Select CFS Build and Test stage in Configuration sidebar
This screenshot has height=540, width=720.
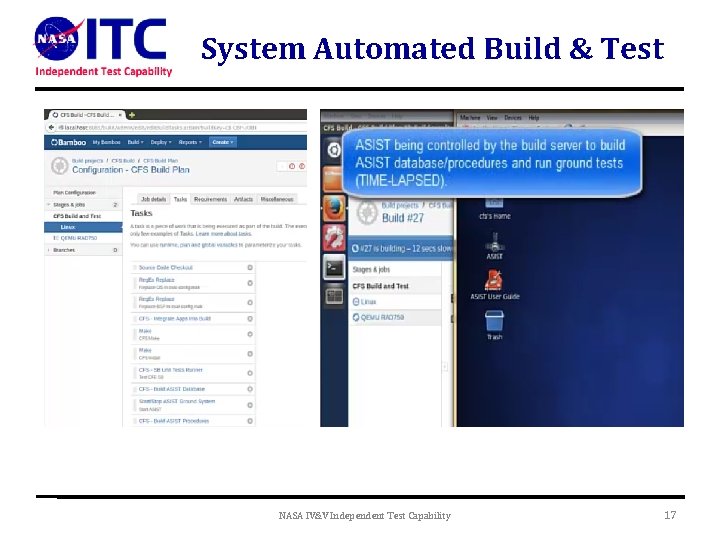point(77,216)
